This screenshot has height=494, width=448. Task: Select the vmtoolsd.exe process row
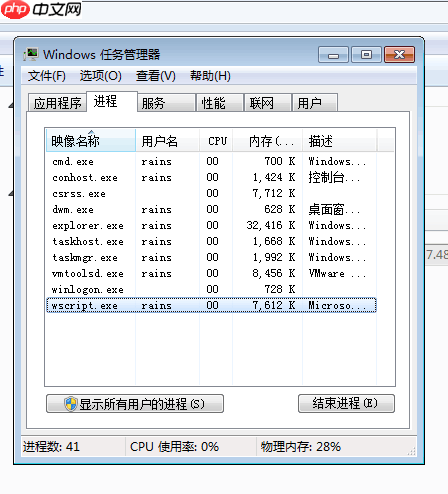(x=211, y=273)
